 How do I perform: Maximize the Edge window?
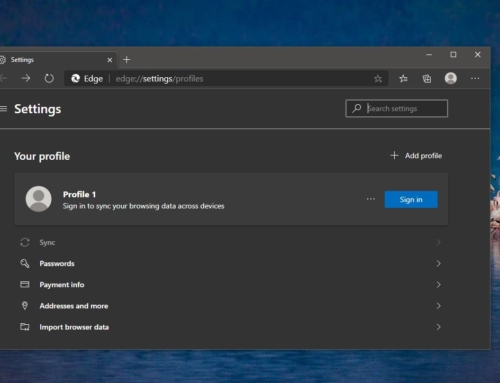tap(453, 54)
